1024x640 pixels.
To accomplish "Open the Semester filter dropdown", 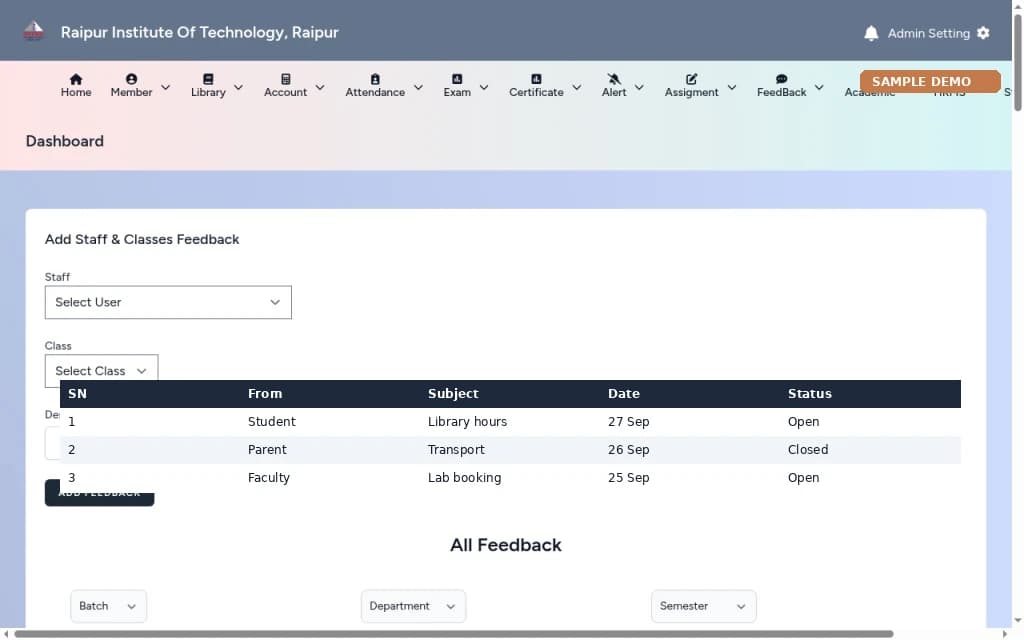I will pos(703,606).
